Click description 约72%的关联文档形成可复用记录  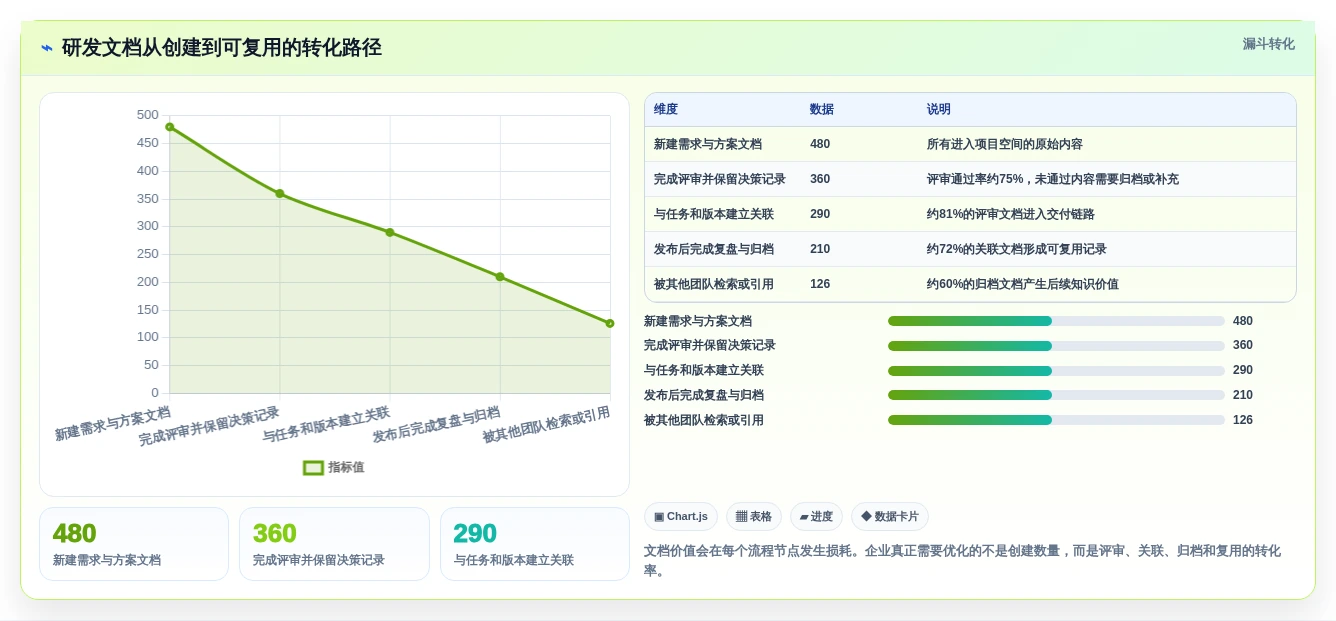point(1017,249)
